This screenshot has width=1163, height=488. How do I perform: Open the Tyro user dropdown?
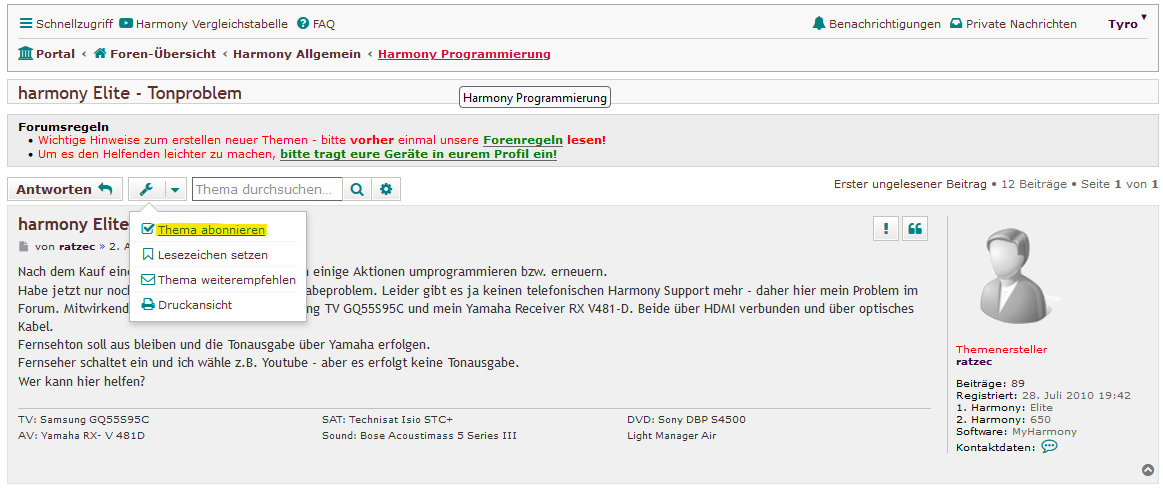pyautogui.click(x=1127, y=23)
